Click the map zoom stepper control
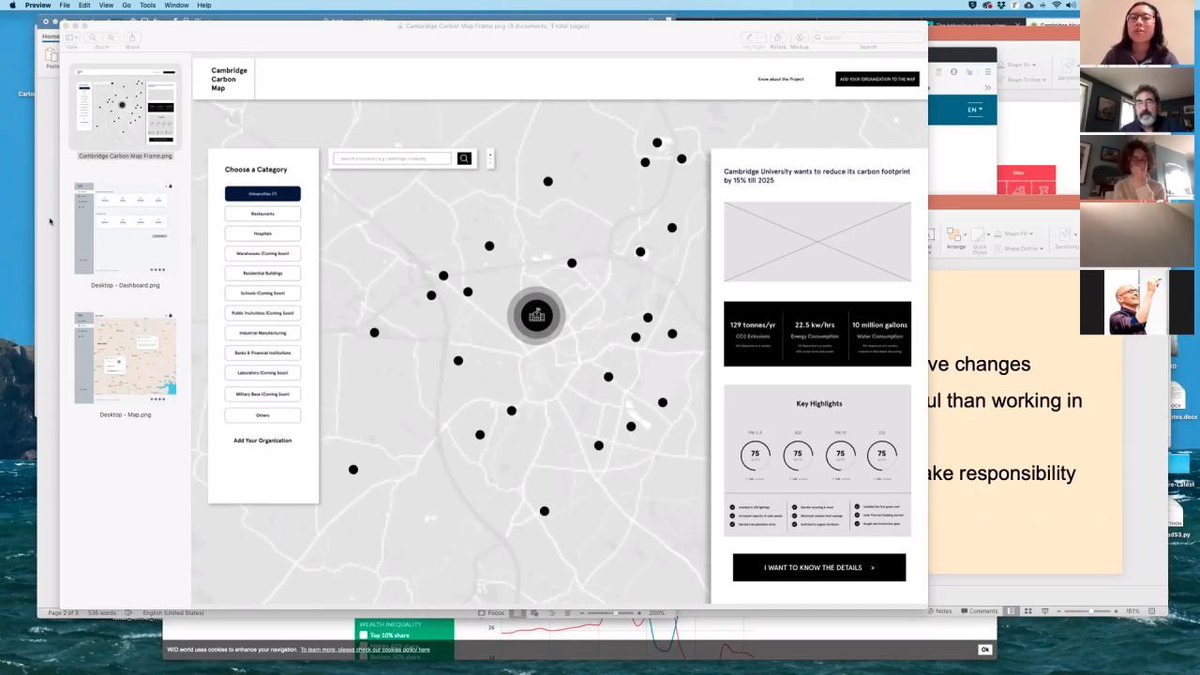 point(490,158)
